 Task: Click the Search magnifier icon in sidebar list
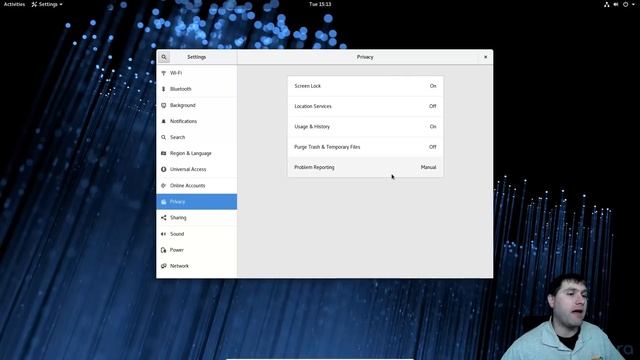point(164,137)
